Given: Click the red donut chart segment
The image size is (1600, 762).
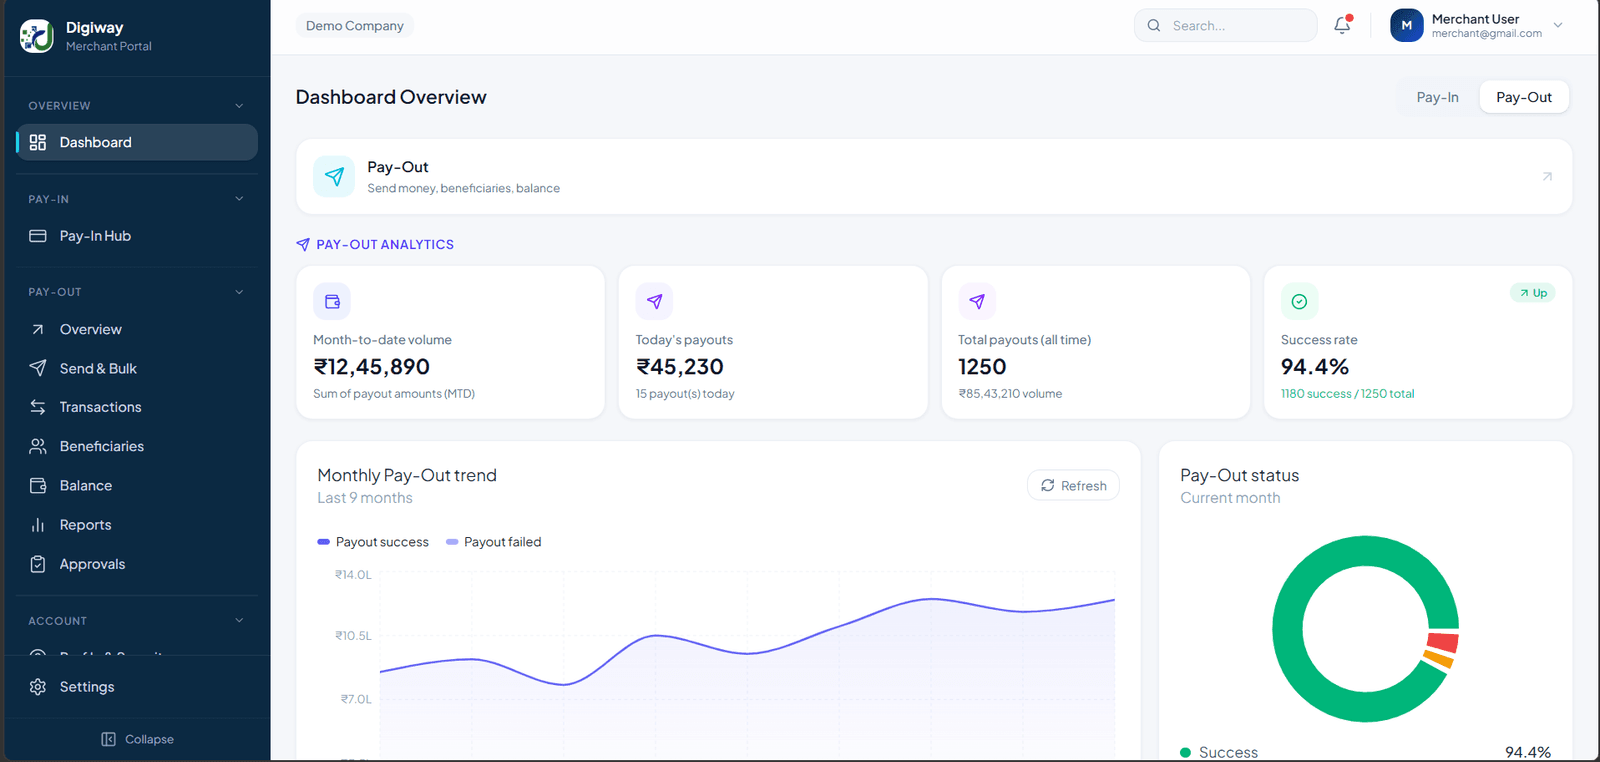Looking at the screenshot, I should [x=1442, y=642].
